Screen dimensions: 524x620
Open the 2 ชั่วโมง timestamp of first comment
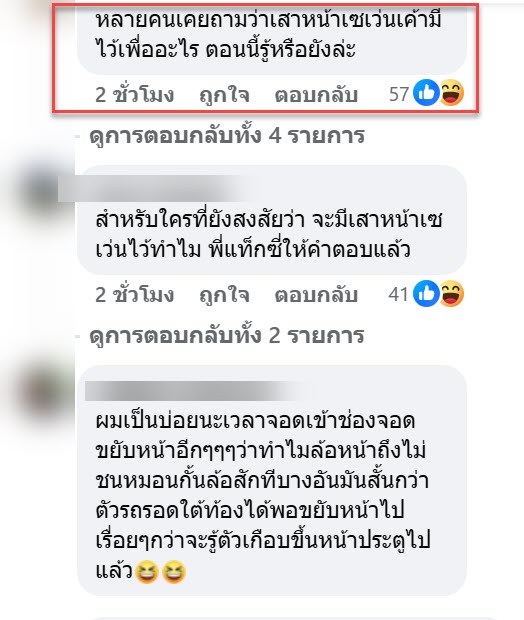point(134,95)
